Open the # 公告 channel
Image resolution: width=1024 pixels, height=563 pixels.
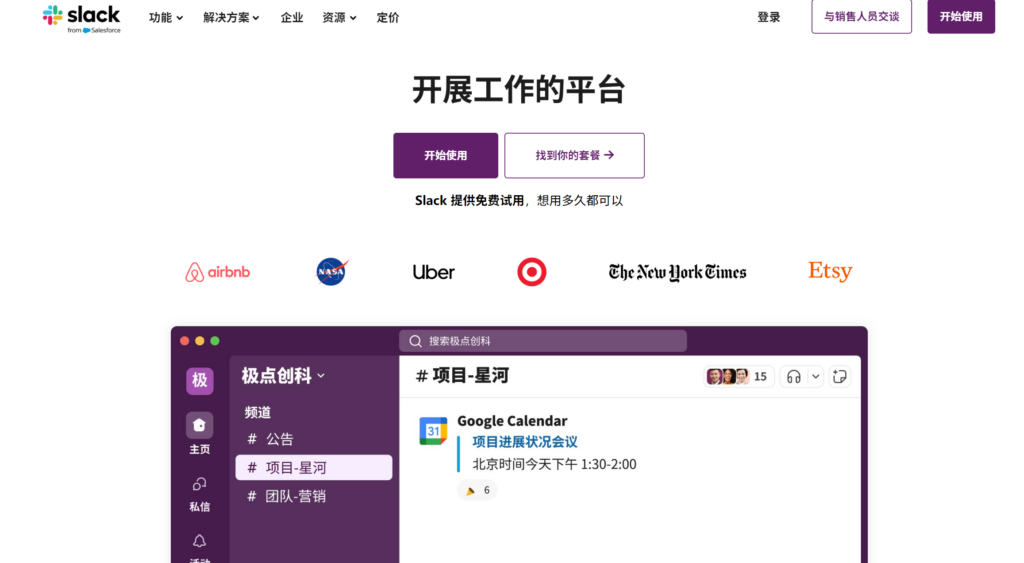(x=270, y=439)
